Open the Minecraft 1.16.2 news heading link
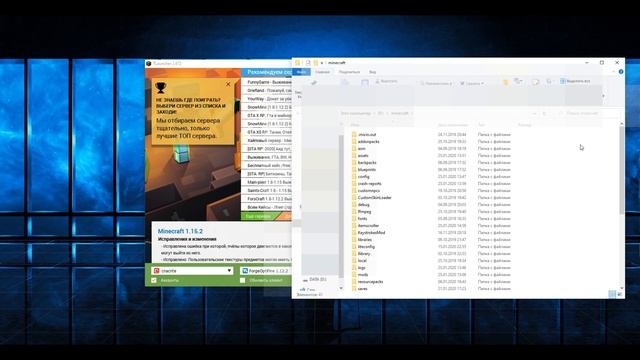The height and width of the screenshot is (360, 640). tap(180, 231)
